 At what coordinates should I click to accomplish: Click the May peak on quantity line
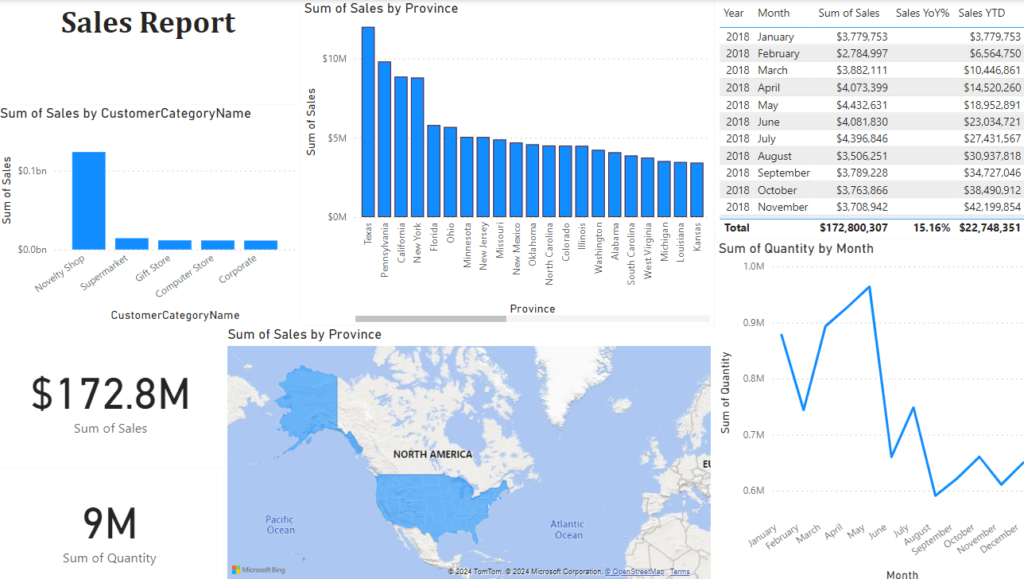(x=869, y=287)
